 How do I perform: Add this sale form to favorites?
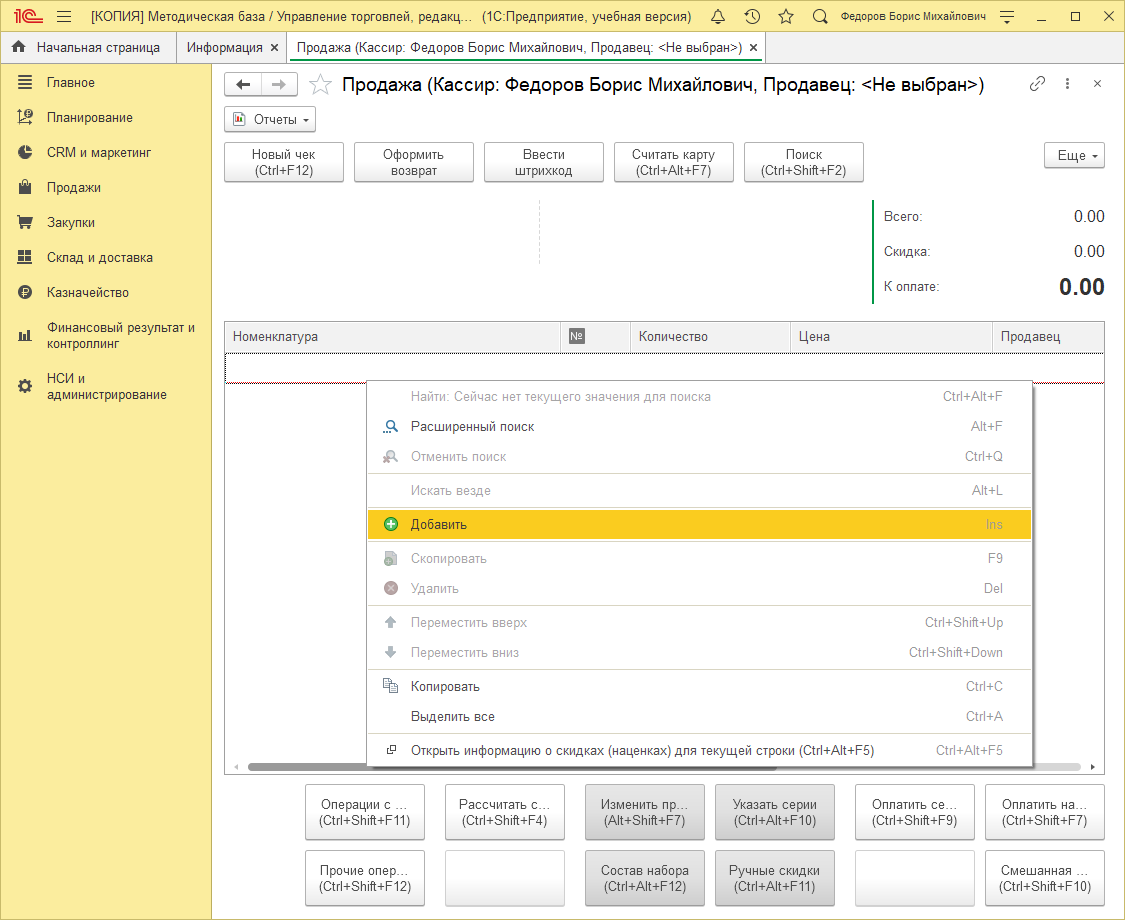[320, 85]
